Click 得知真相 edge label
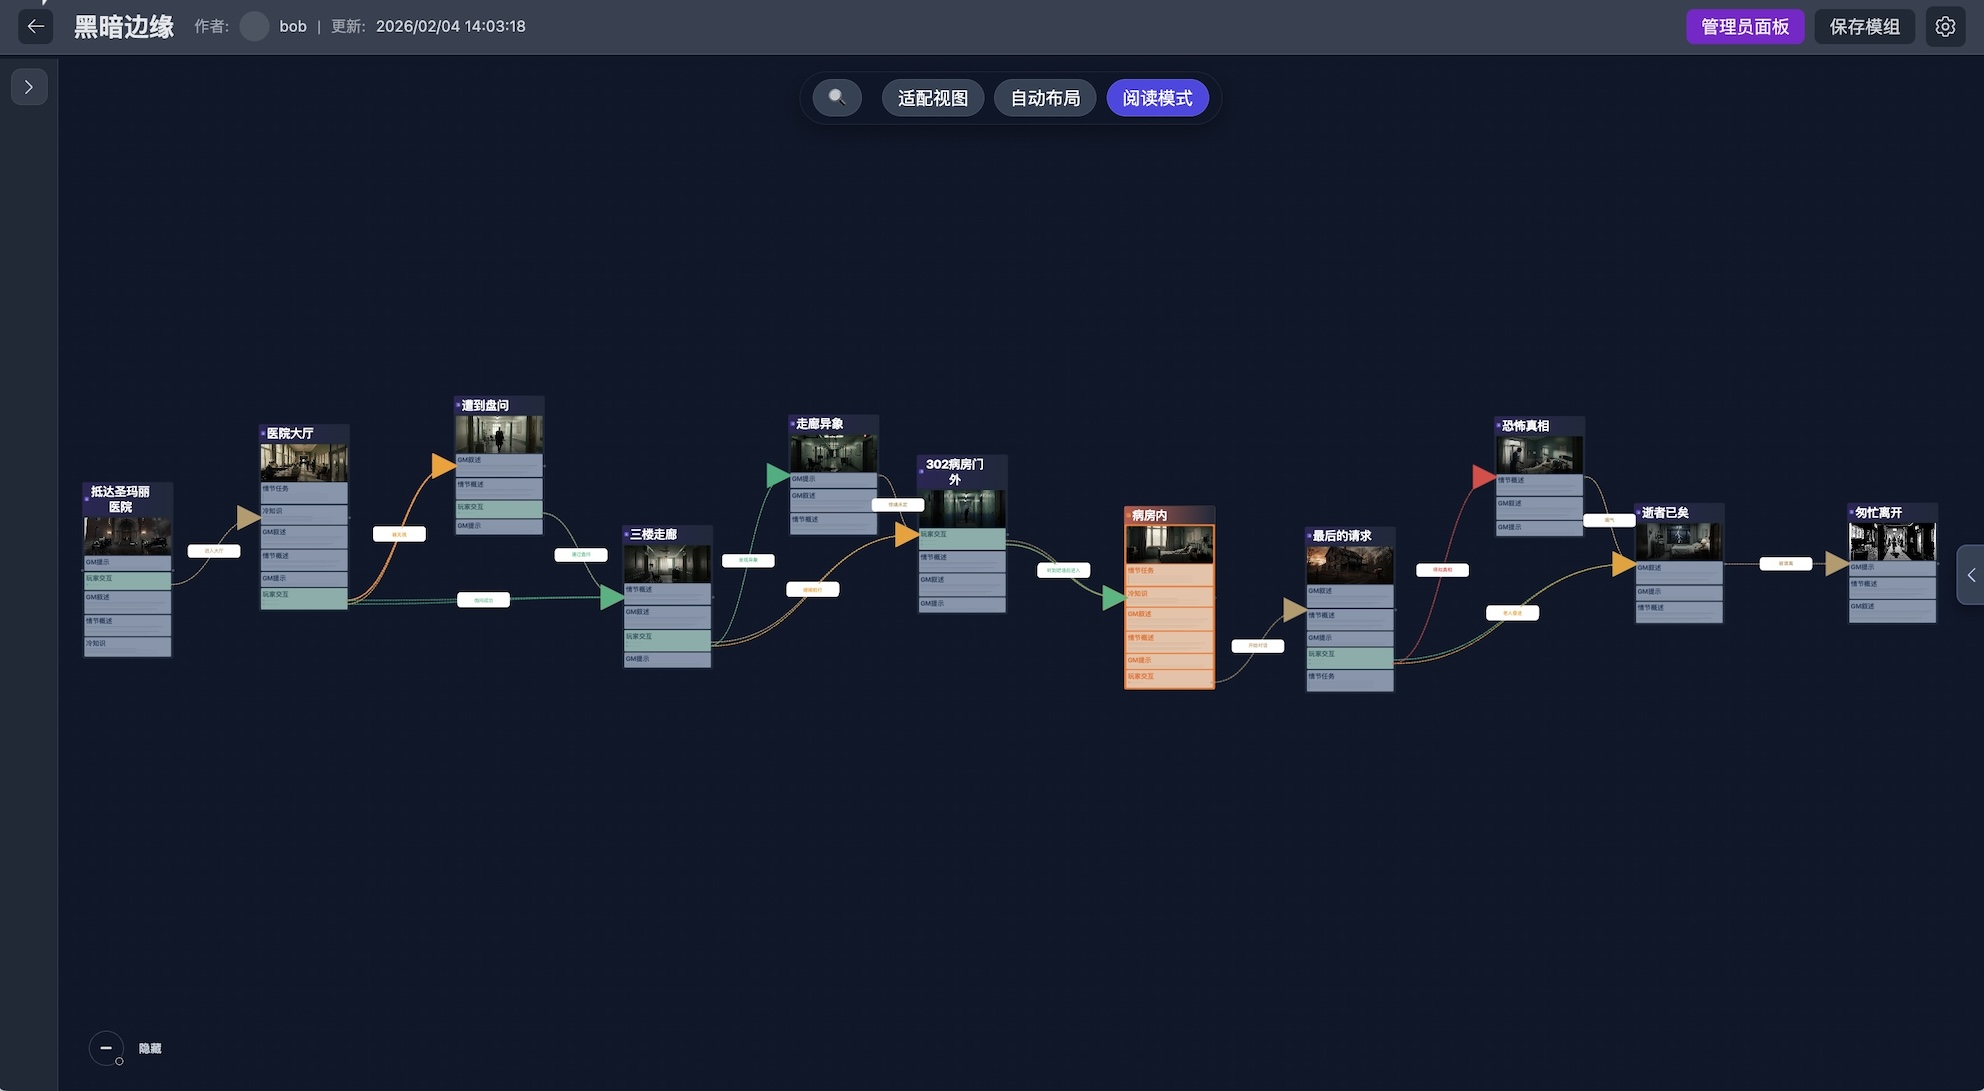The image size is (1984, 1091). pos(1442,570)
